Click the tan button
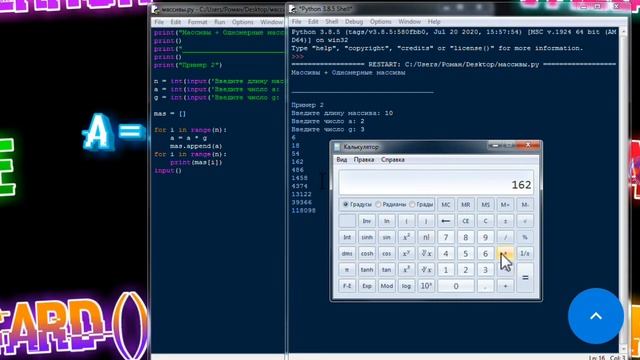The height and width of the screenshot is (360, 640). (x=387, y=269)
